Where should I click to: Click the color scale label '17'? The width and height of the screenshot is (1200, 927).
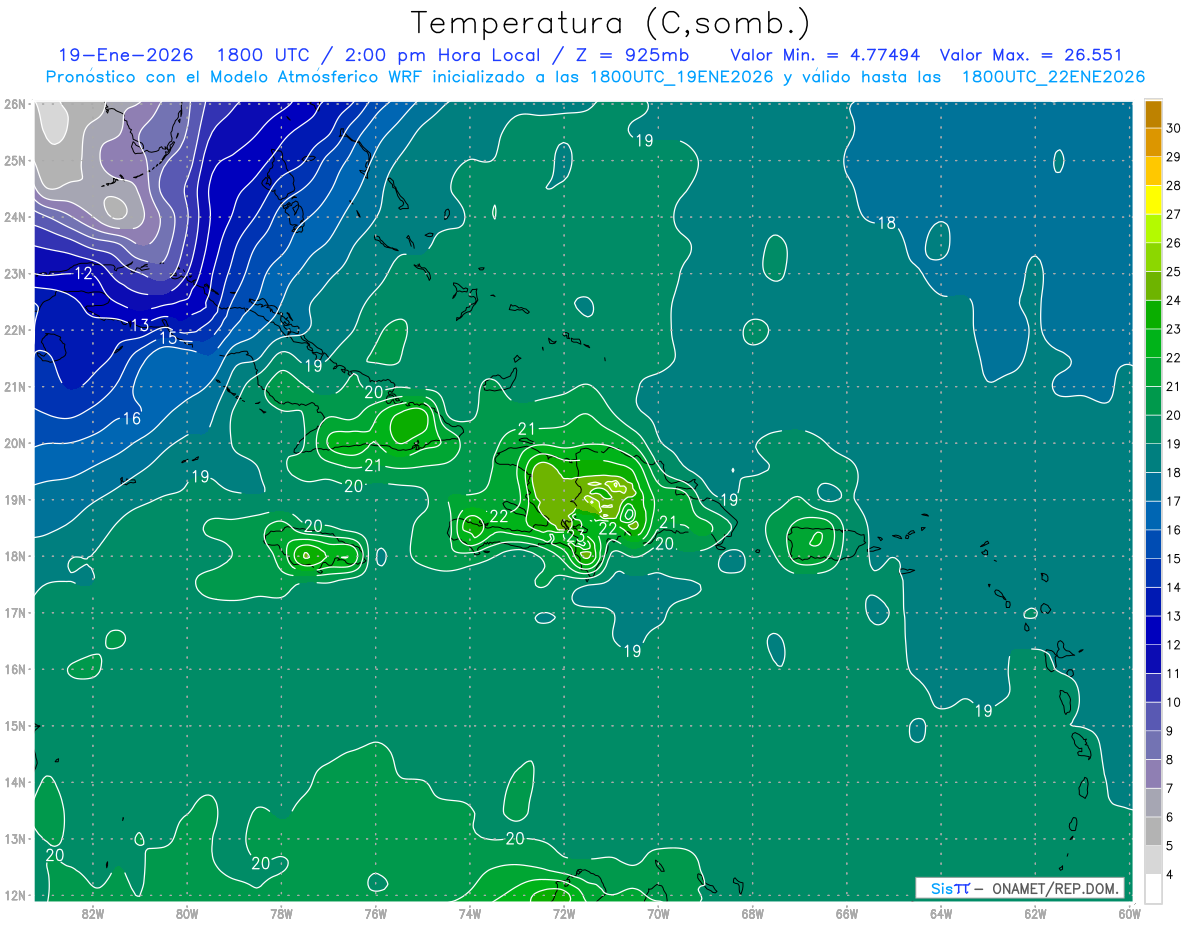(x=1174, y=501)
